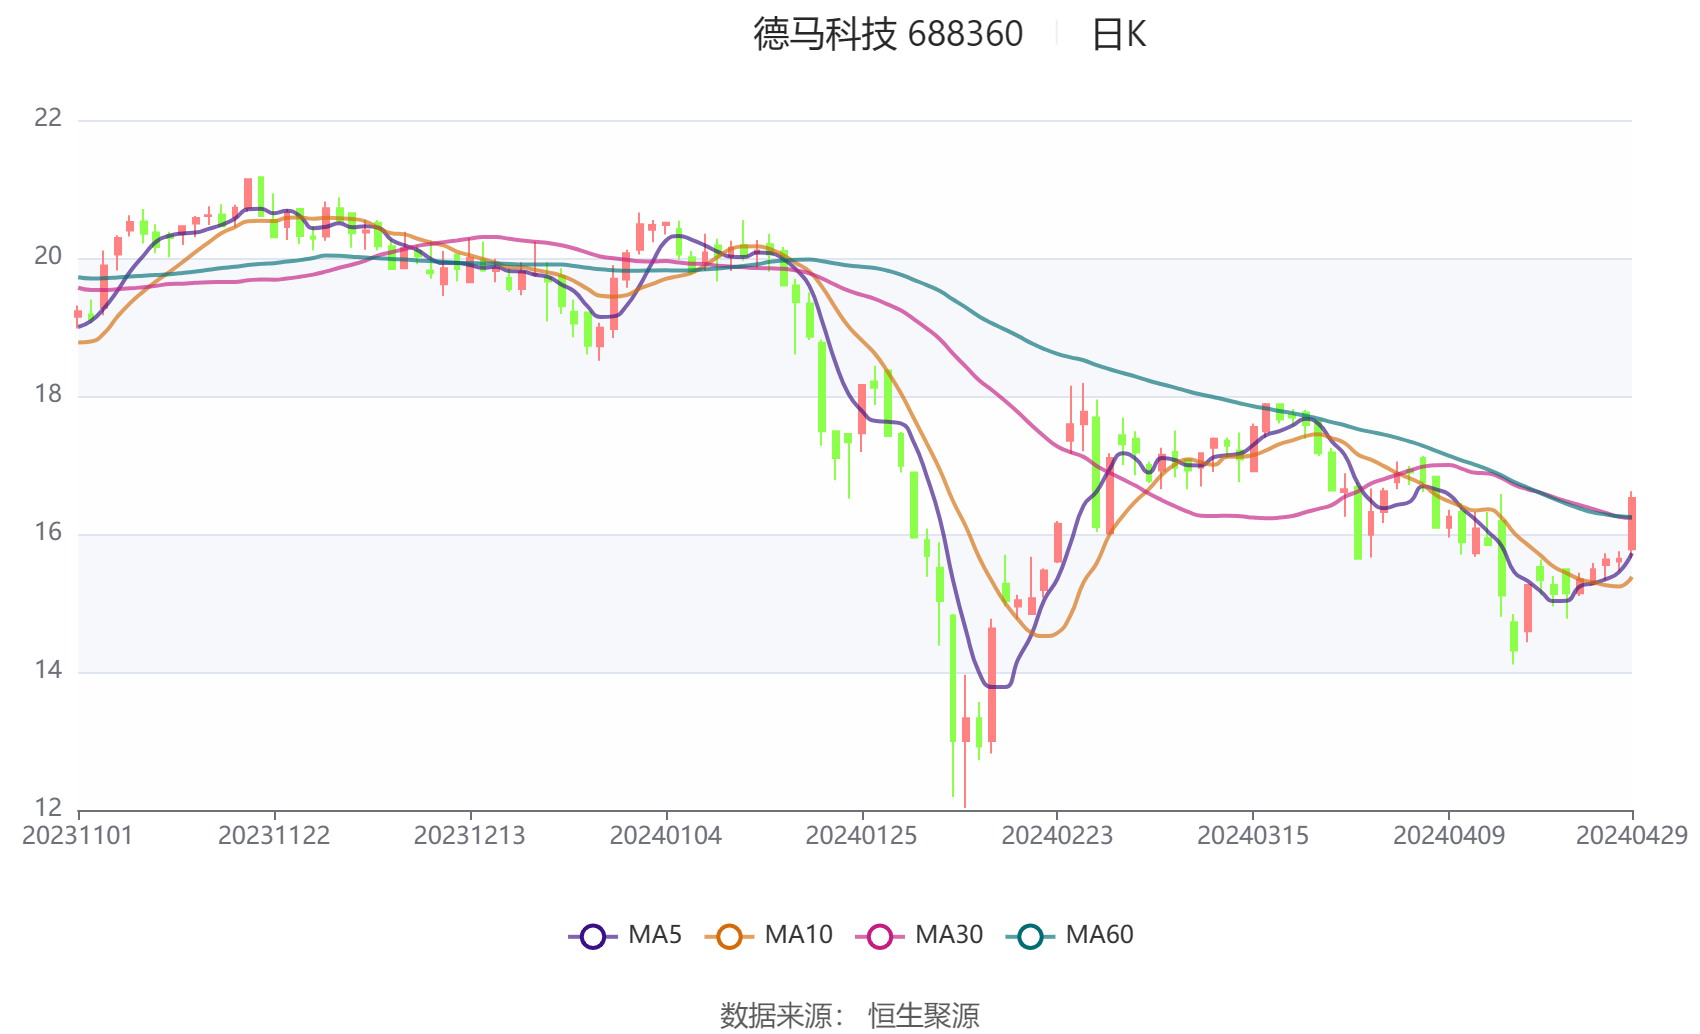Select the 日K chart type label

(x=1118, y=35)
